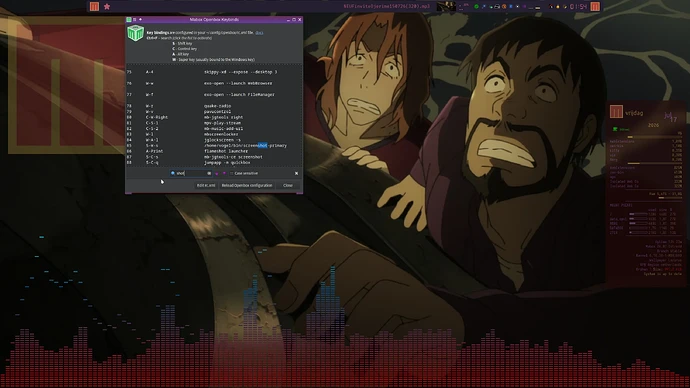Select the mb-jgtools-ce screenshot row
The height and width of the screenshot is (388, 690).
(214, 157)
